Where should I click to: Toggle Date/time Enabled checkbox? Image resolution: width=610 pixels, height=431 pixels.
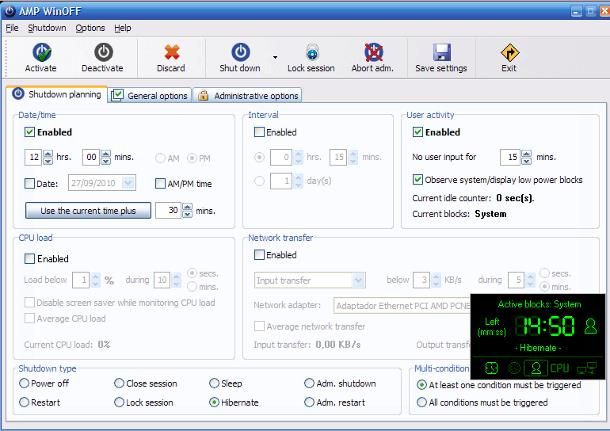click(30, 132)
